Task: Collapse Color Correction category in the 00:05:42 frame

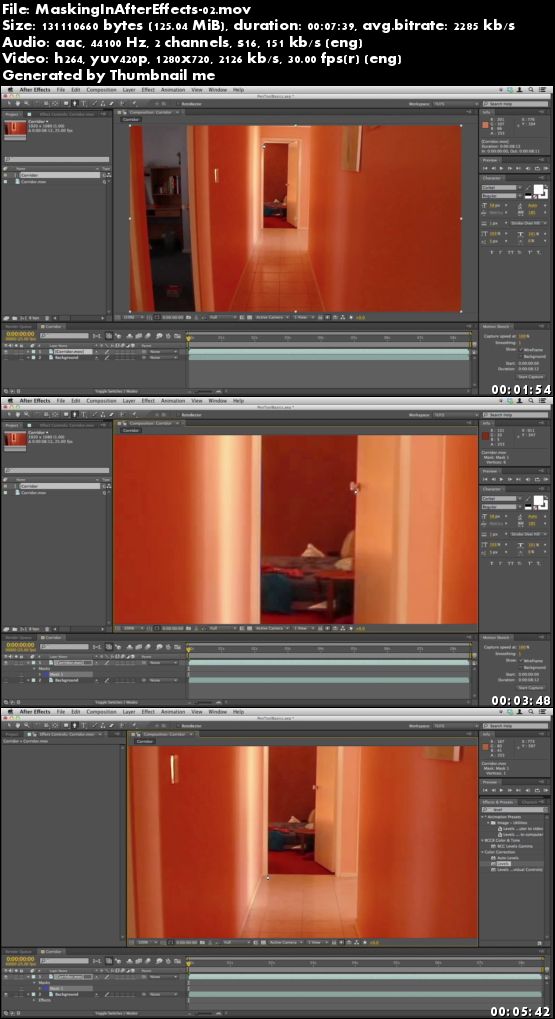Action: coord(482,852)
